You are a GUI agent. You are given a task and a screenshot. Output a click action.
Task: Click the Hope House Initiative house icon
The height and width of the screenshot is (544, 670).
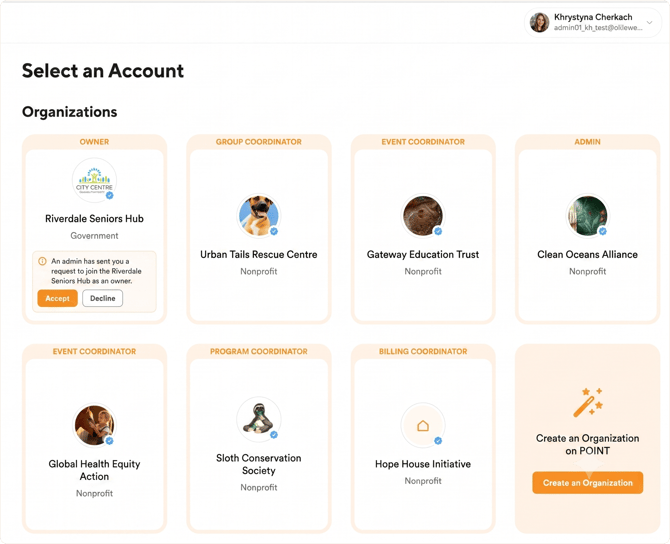423,425
